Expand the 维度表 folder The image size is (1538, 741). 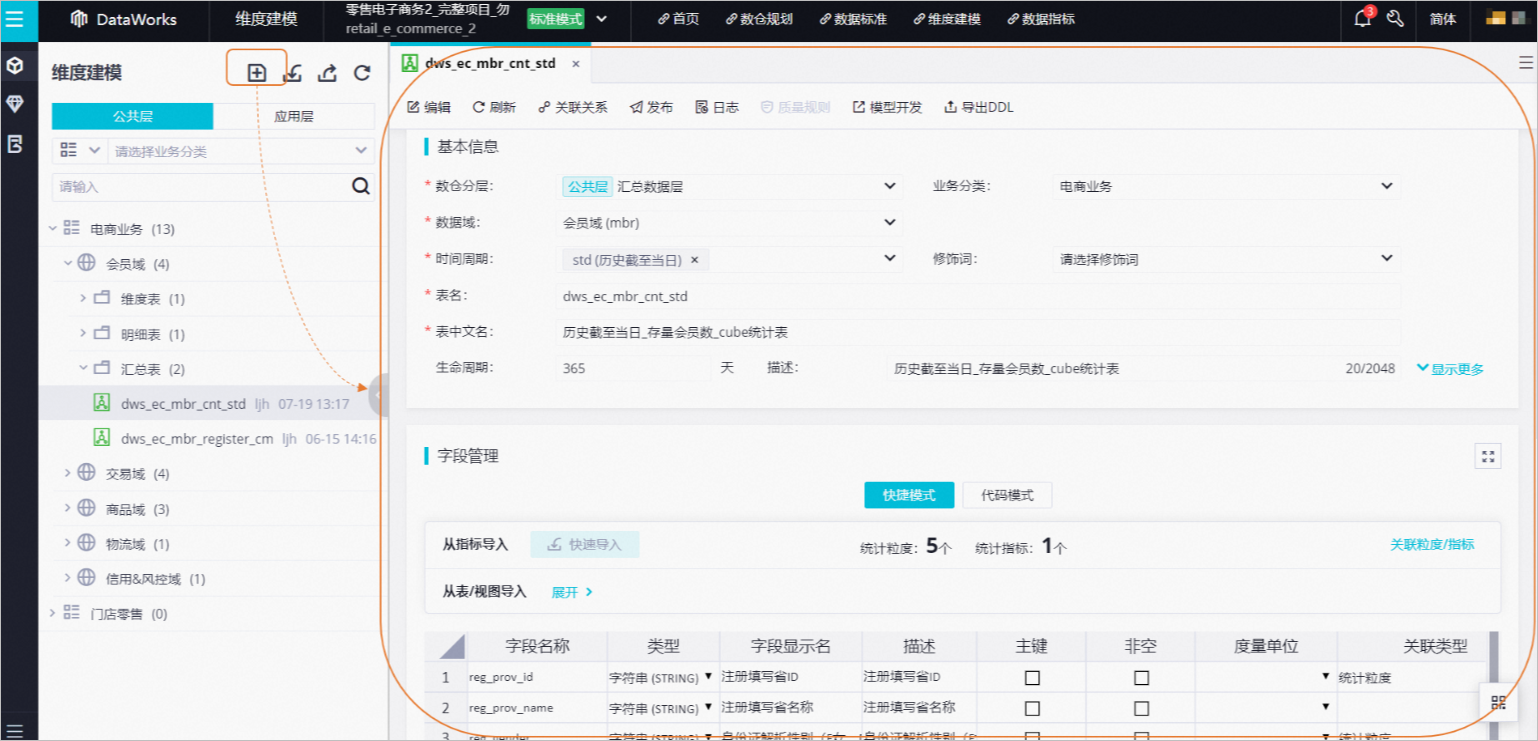85,299
